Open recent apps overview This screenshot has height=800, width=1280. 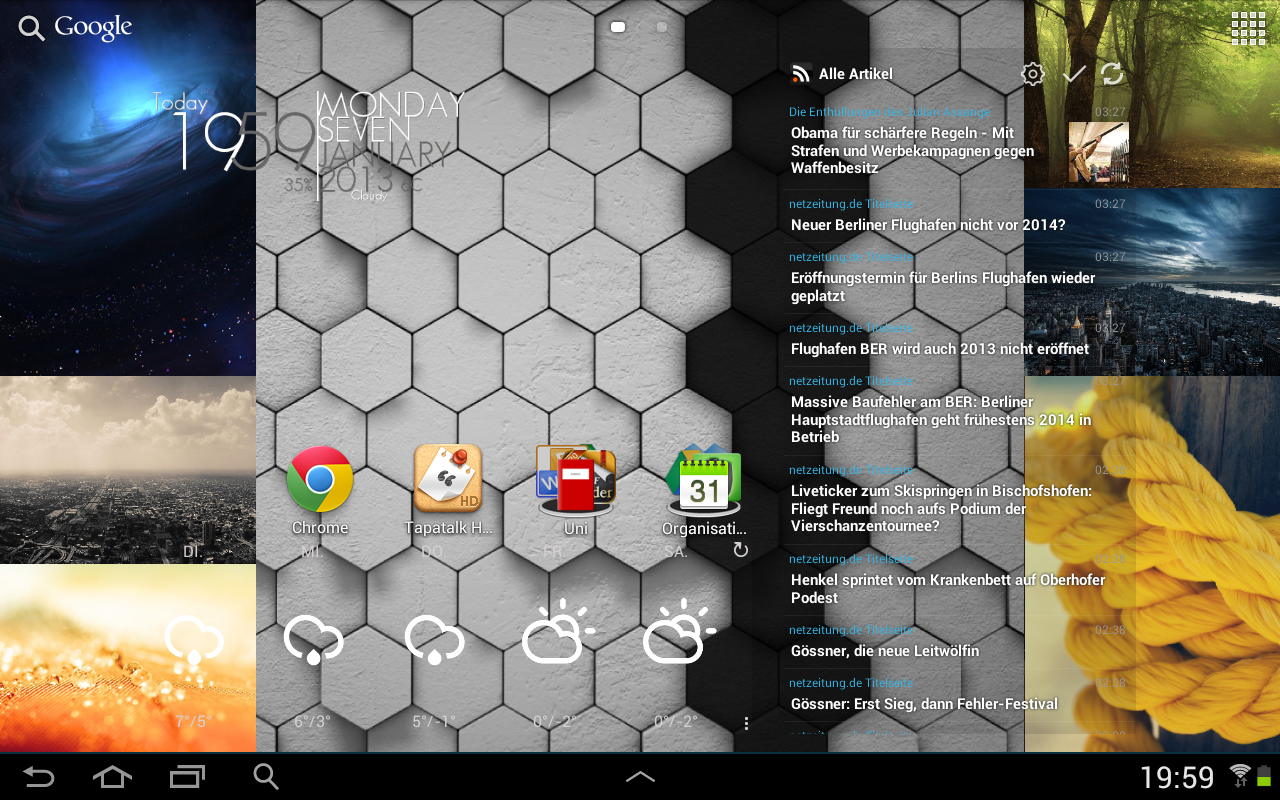187,777
